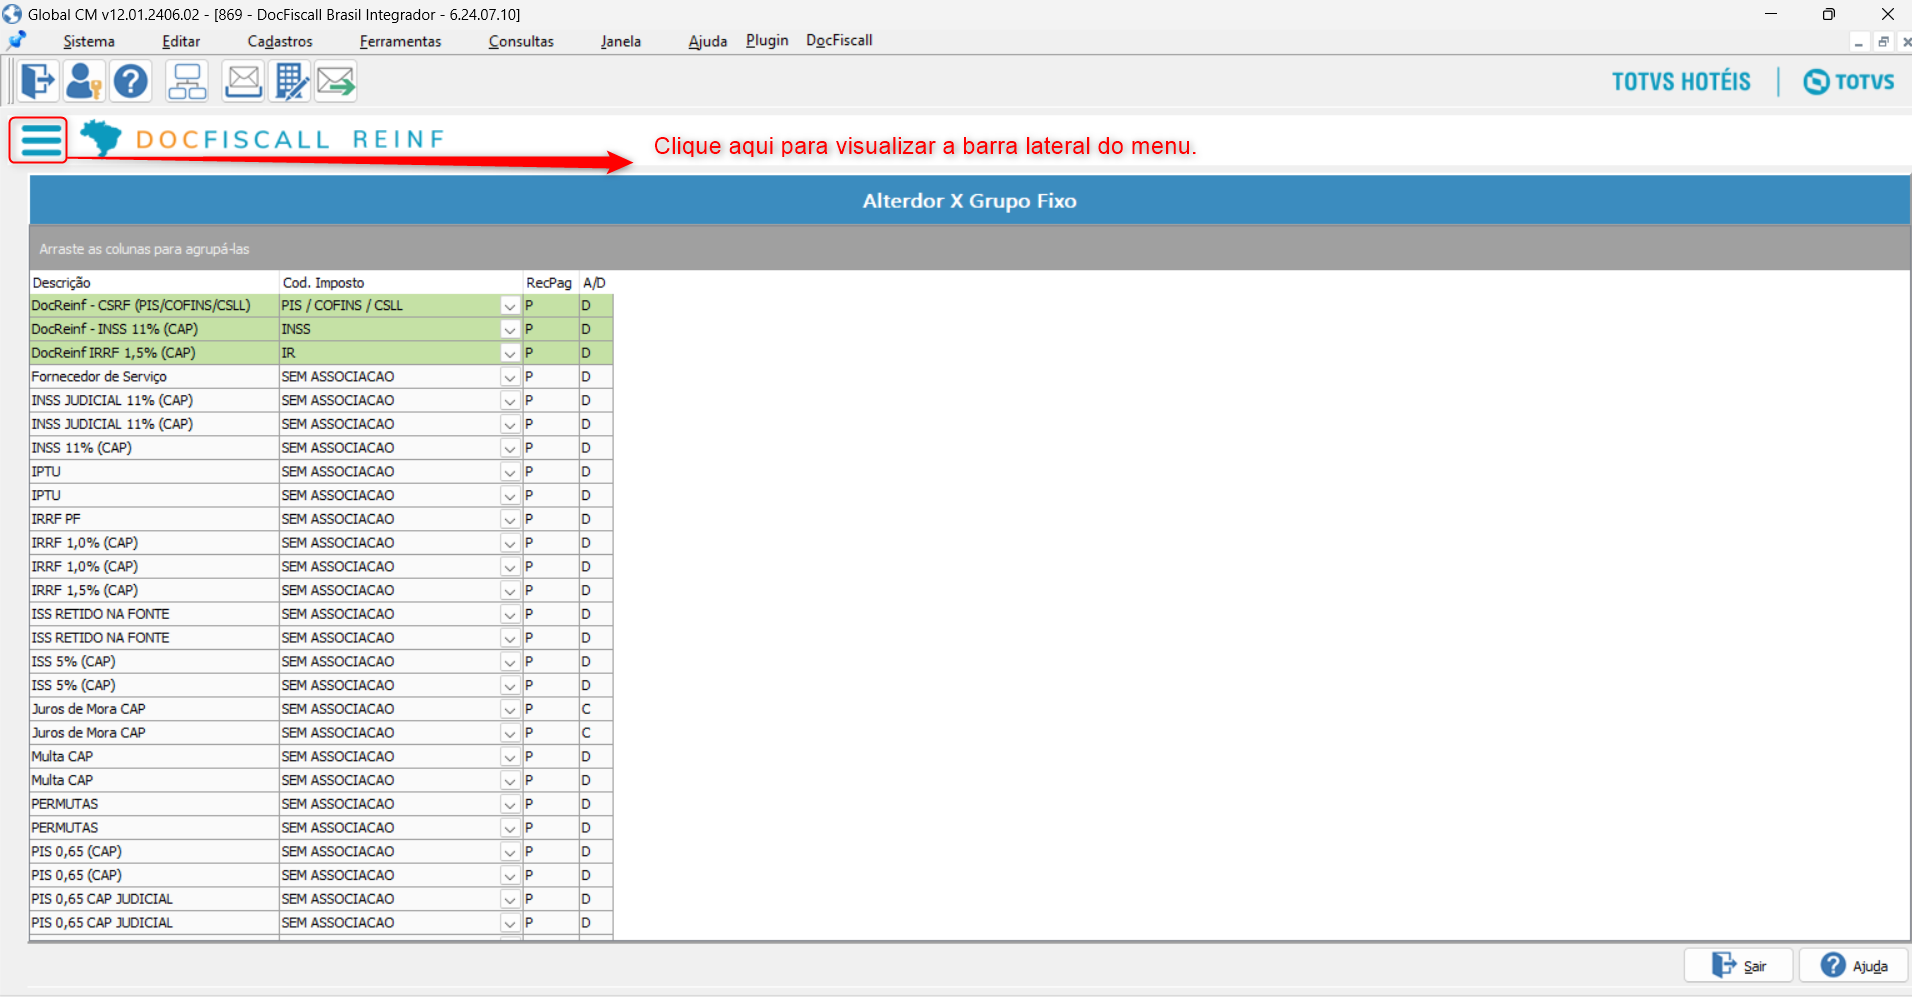The height and width of the screenshot is (997, 1912).
Task: Open the Janela menu
Action: pos(621,41)
